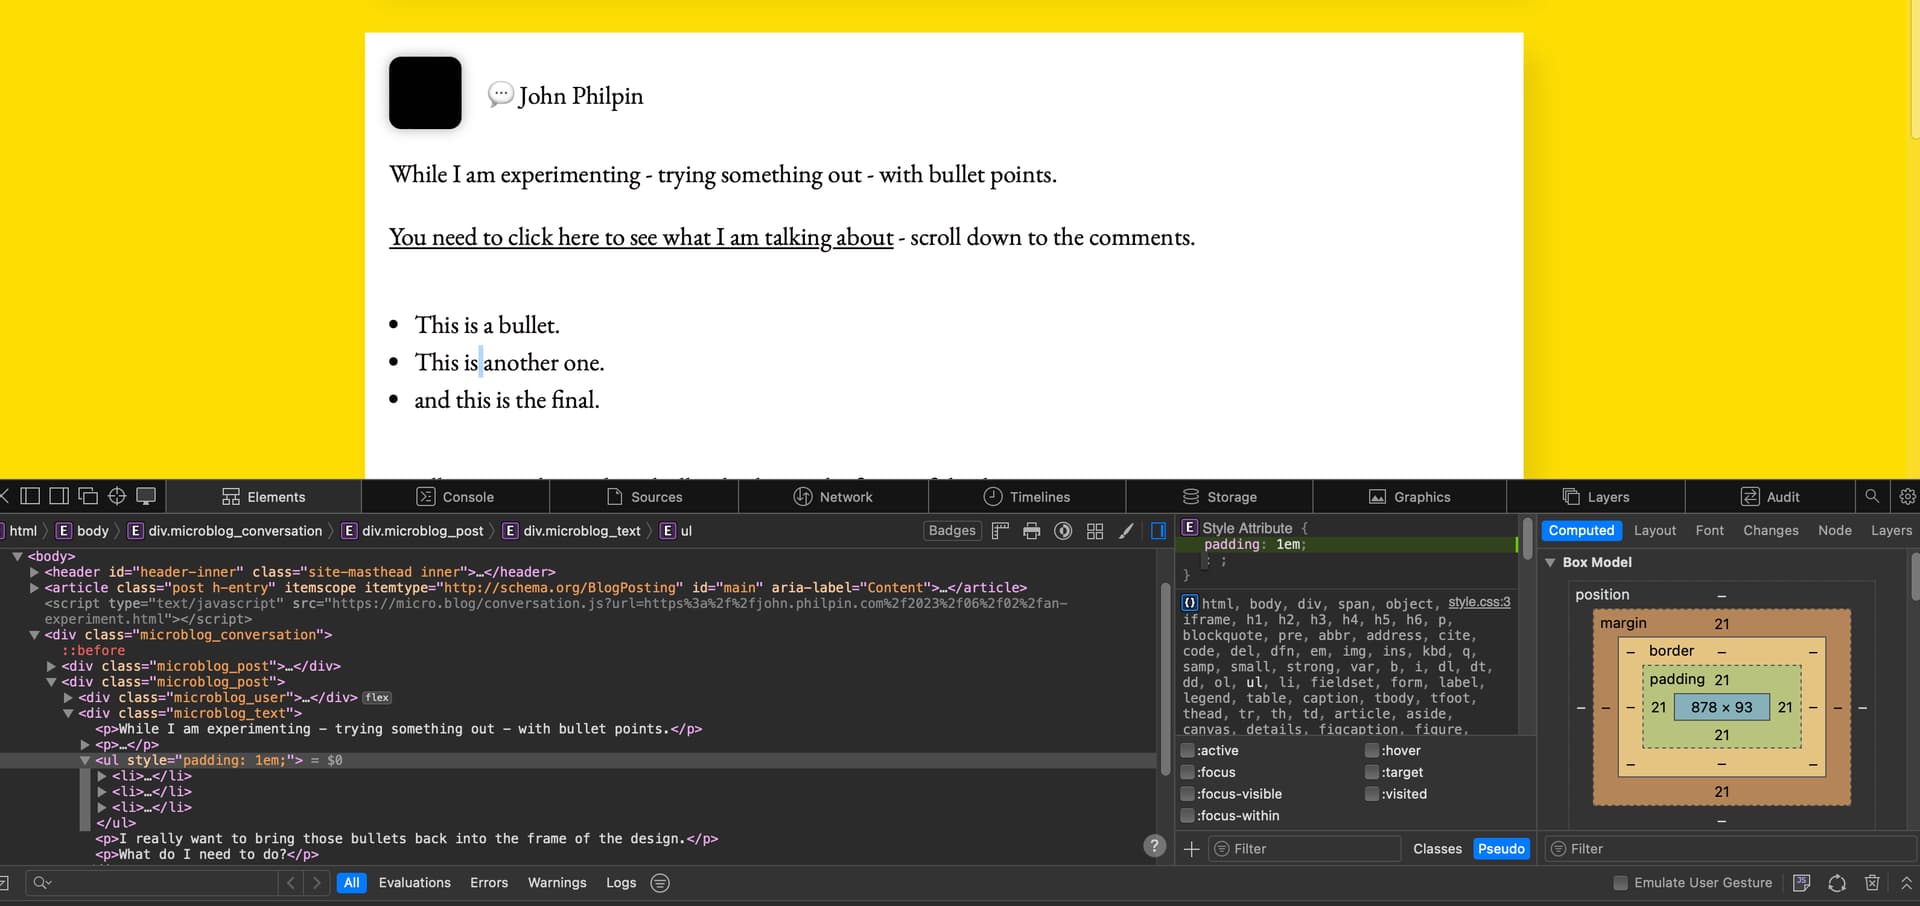The image size is (1920, 906).
Task: Open the Storage tab
Action: 1220,497
